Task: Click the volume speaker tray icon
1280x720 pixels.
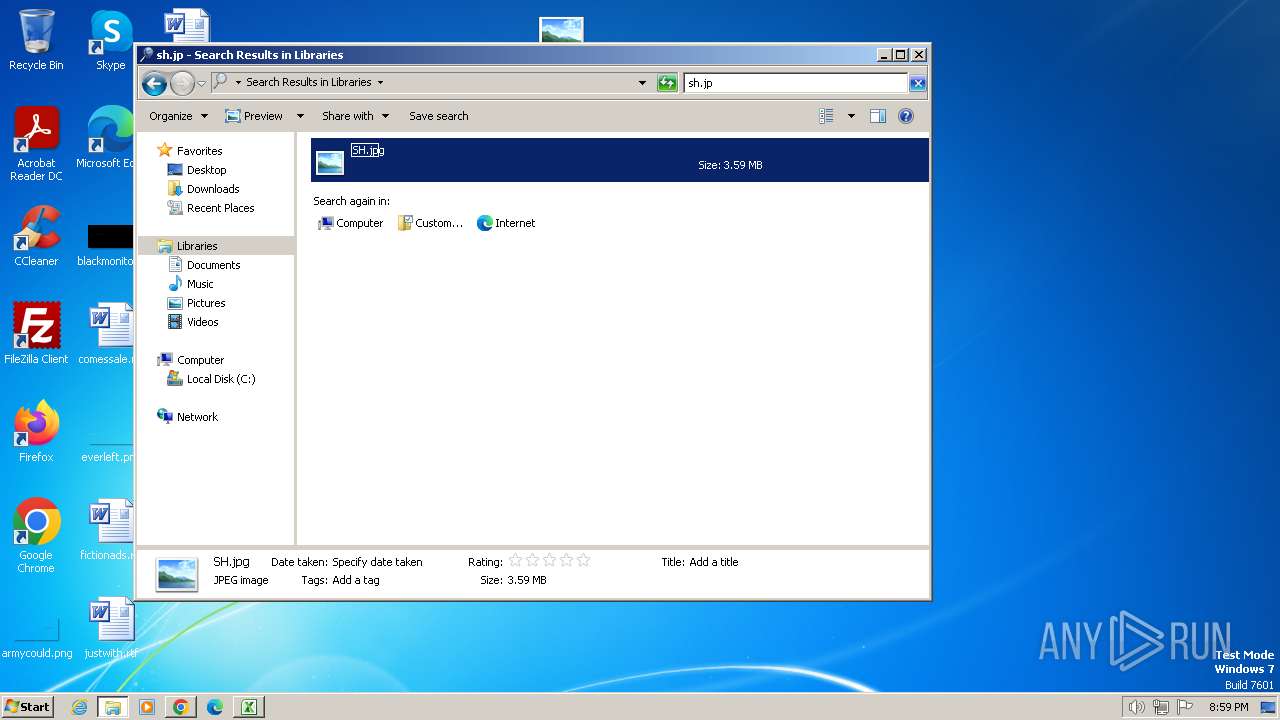Action: 1136,707
